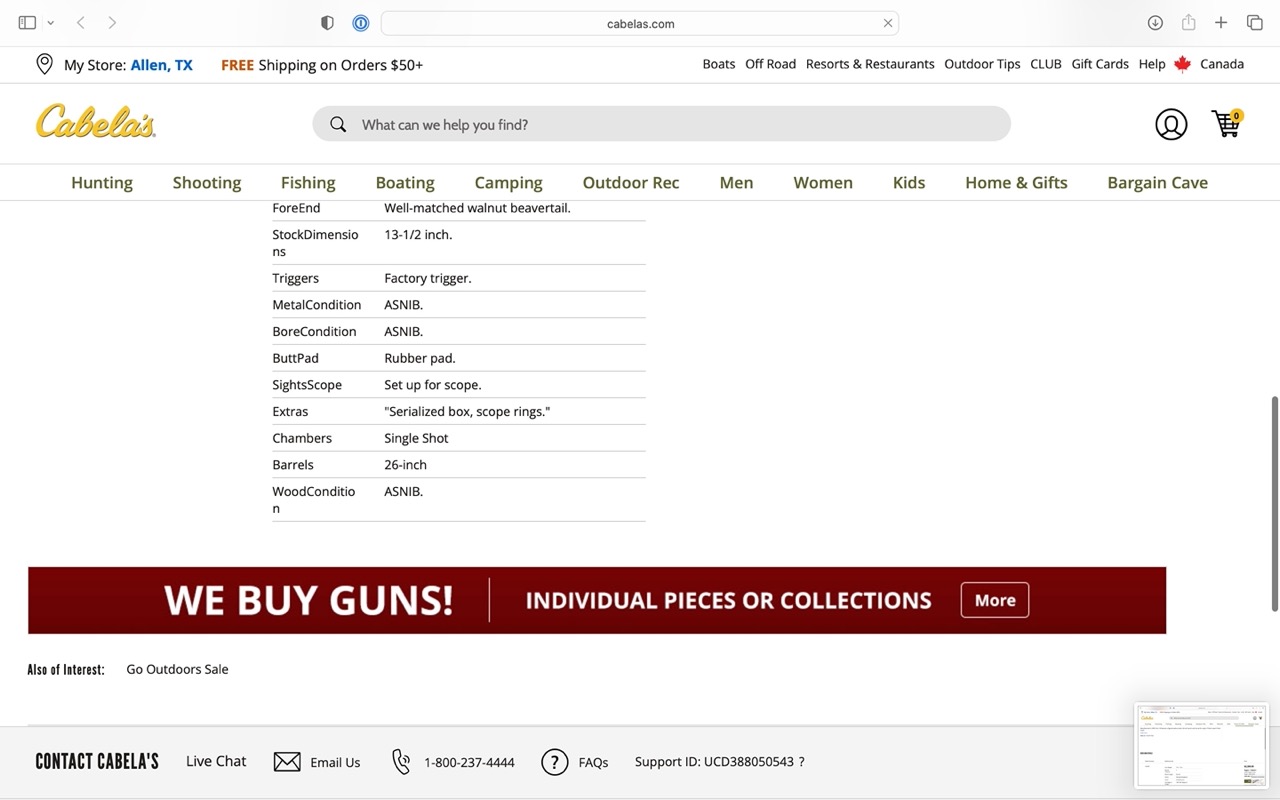Open the Hunting menu
This screenshot has height=800, width=1280.
click(102, 182)
